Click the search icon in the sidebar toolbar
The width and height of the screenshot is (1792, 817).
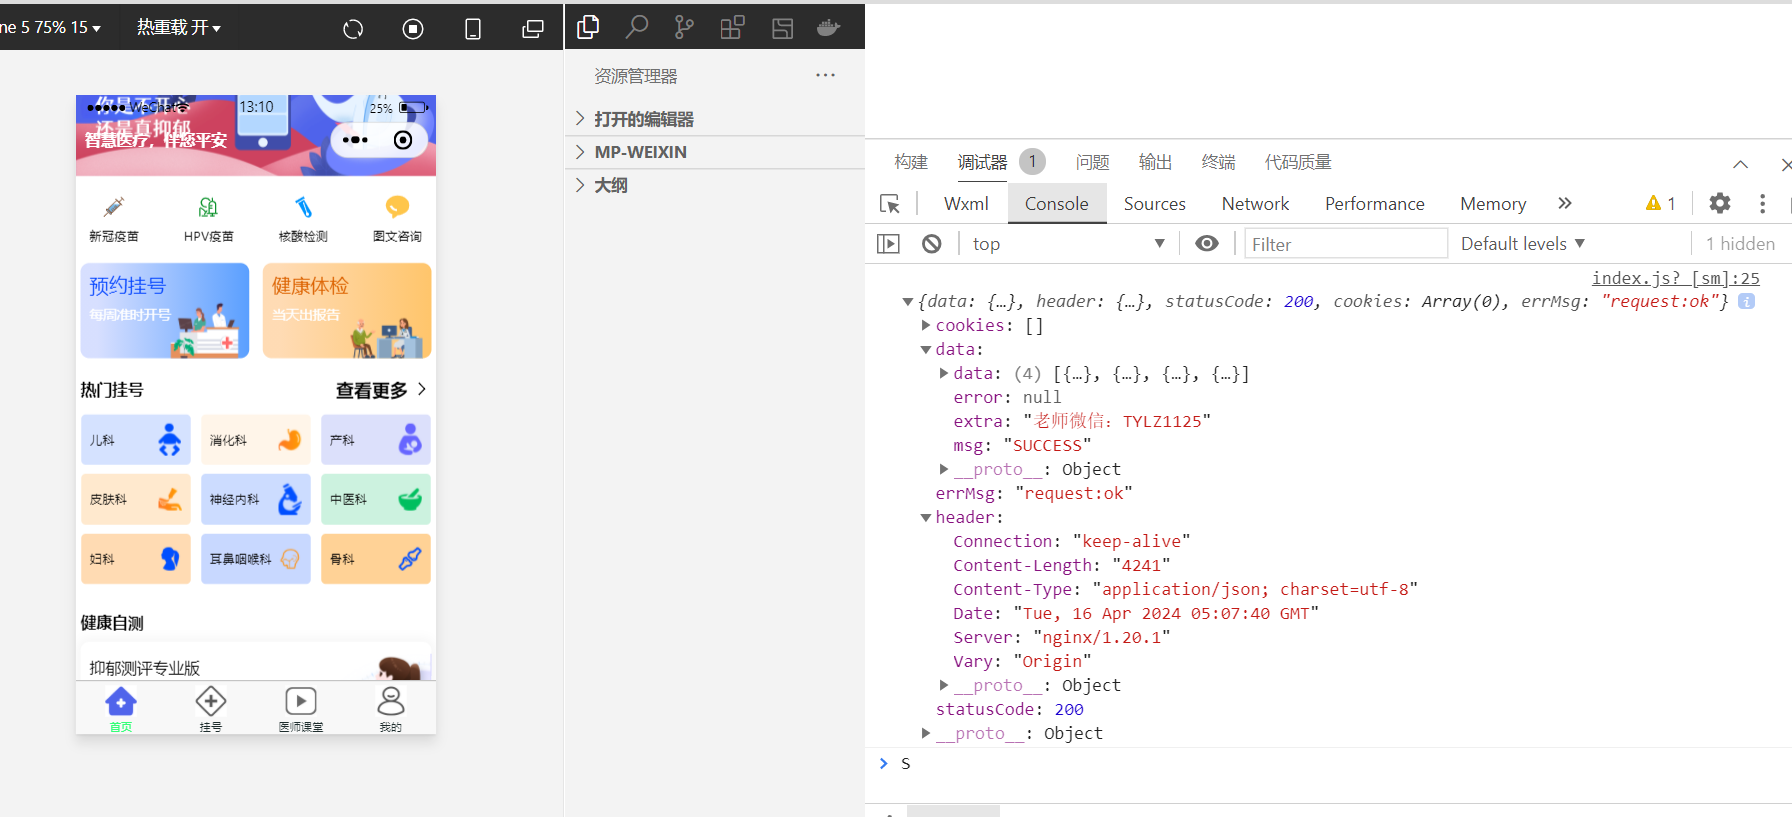tap(637, 27)
